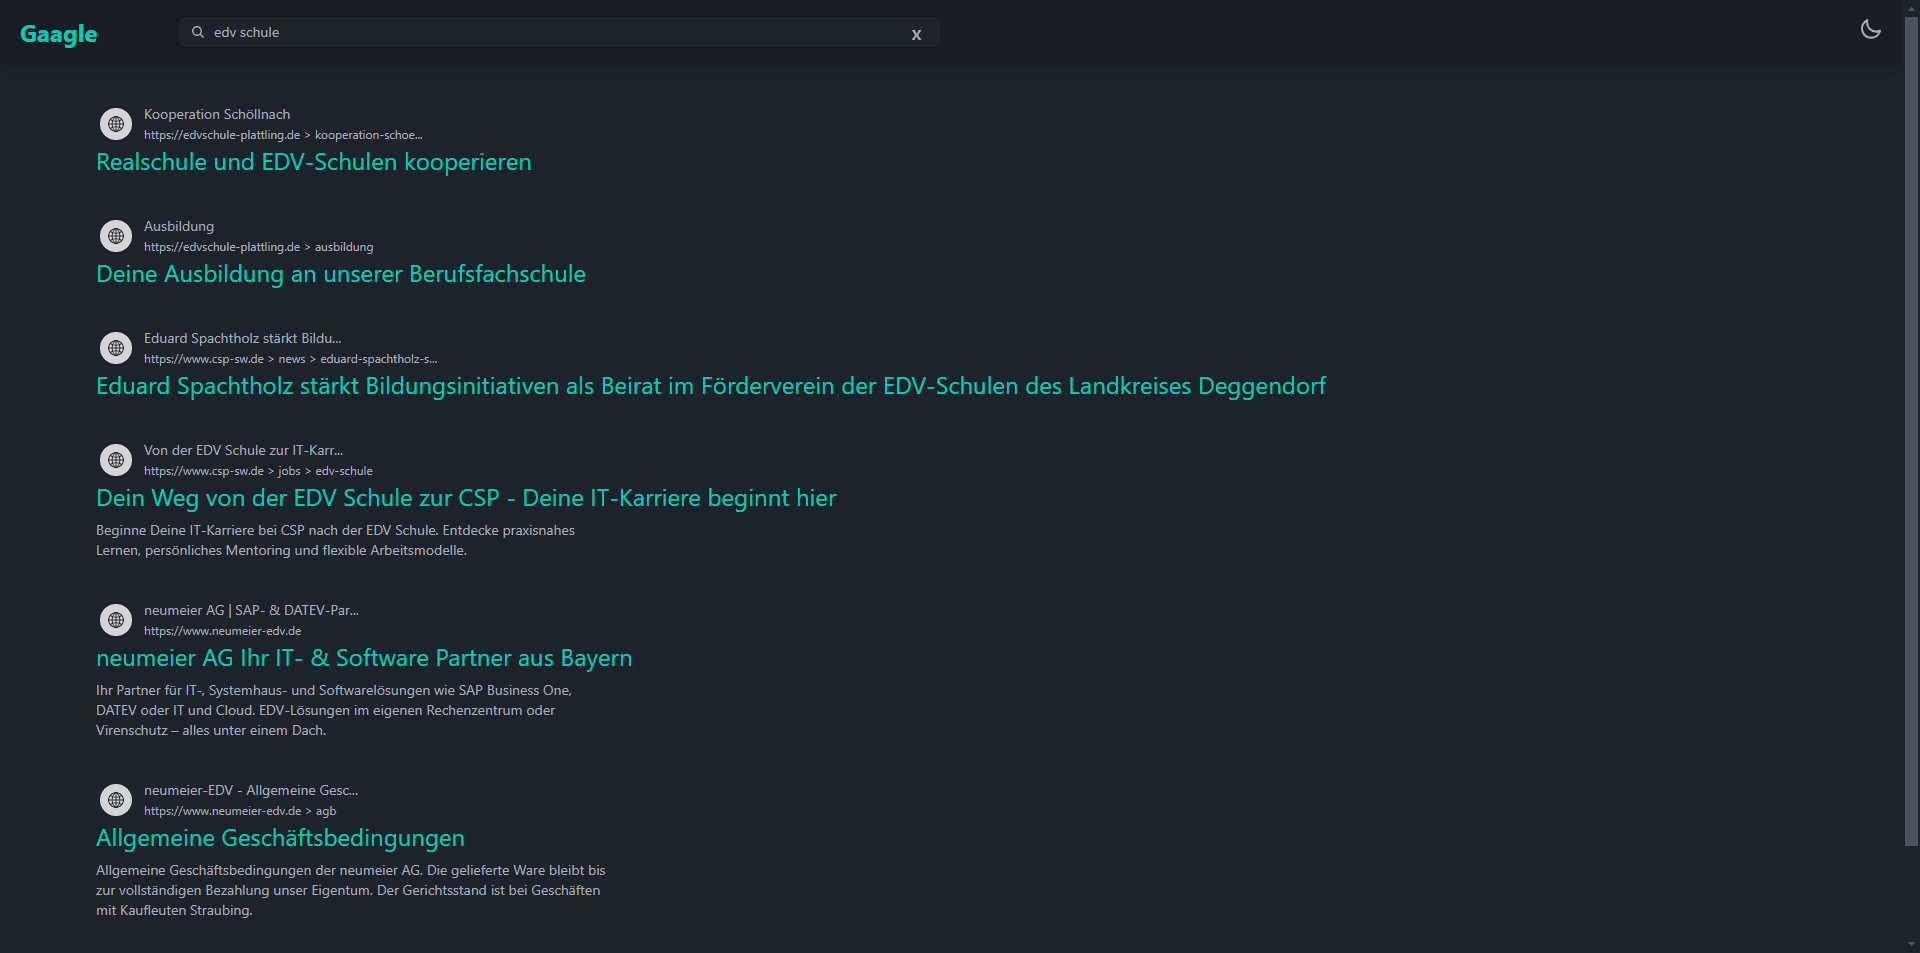
Task: Click globe icon beside Kooperation Schöllnach
Action: click(x=116, y=124)
